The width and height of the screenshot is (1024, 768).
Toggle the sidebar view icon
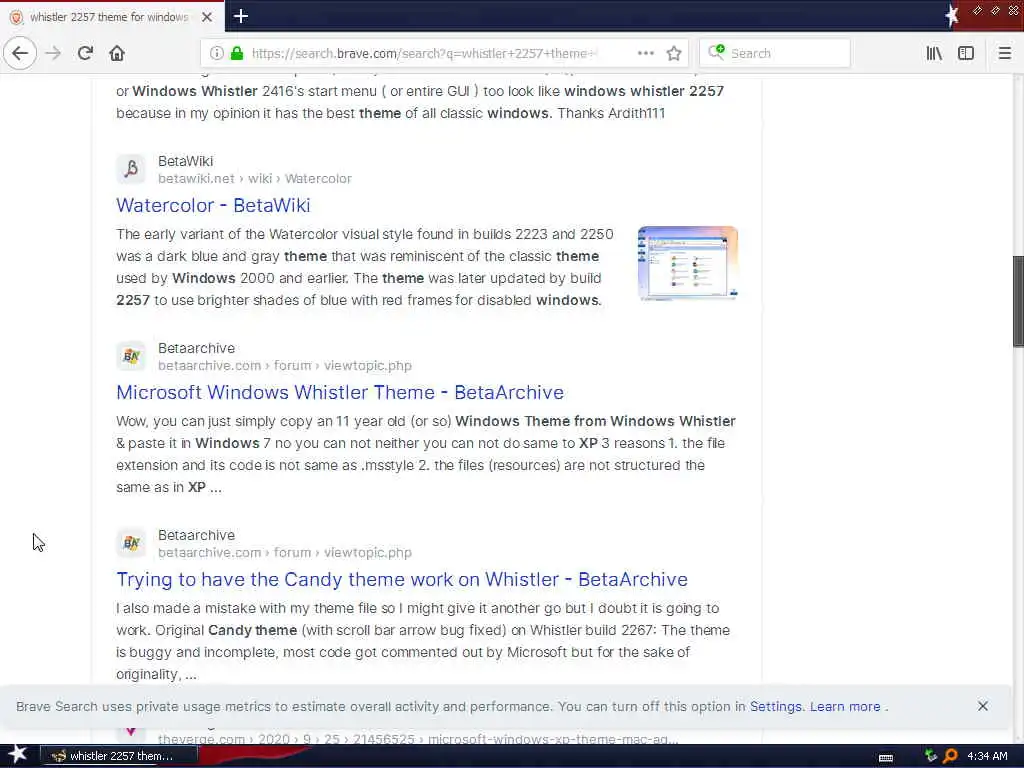coord(966,53)
